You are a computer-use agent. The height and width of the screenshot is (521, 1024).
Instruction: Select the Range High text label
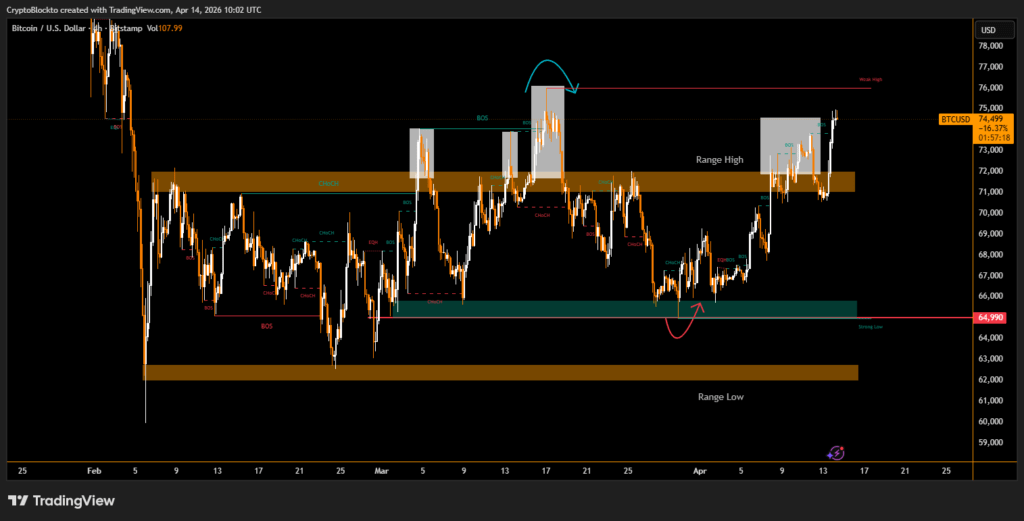click(720, 160)
